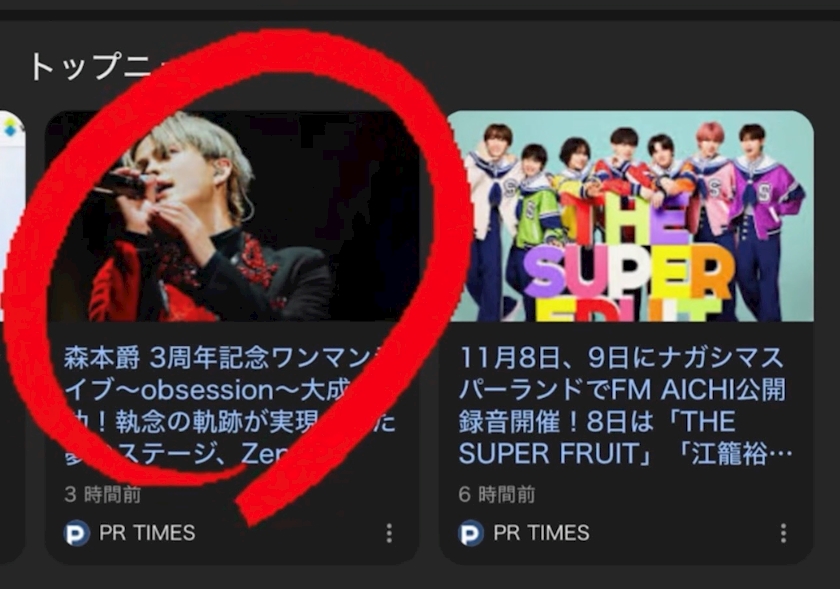Screen dimensions: 840x589
Task: Click PR TIMES logo icon under second article
Action: click(x=471, y=533)
